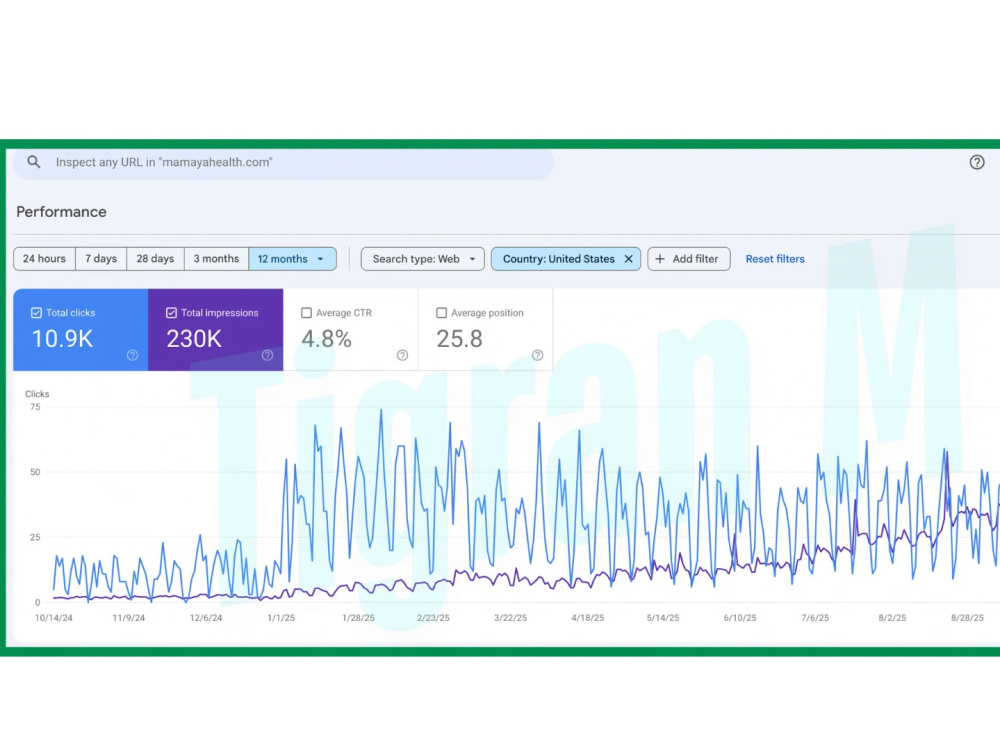Click the 6/10/25 date axis label
Screen dimensions: 1000x751
pyautogui.click(x=740, y=618)
